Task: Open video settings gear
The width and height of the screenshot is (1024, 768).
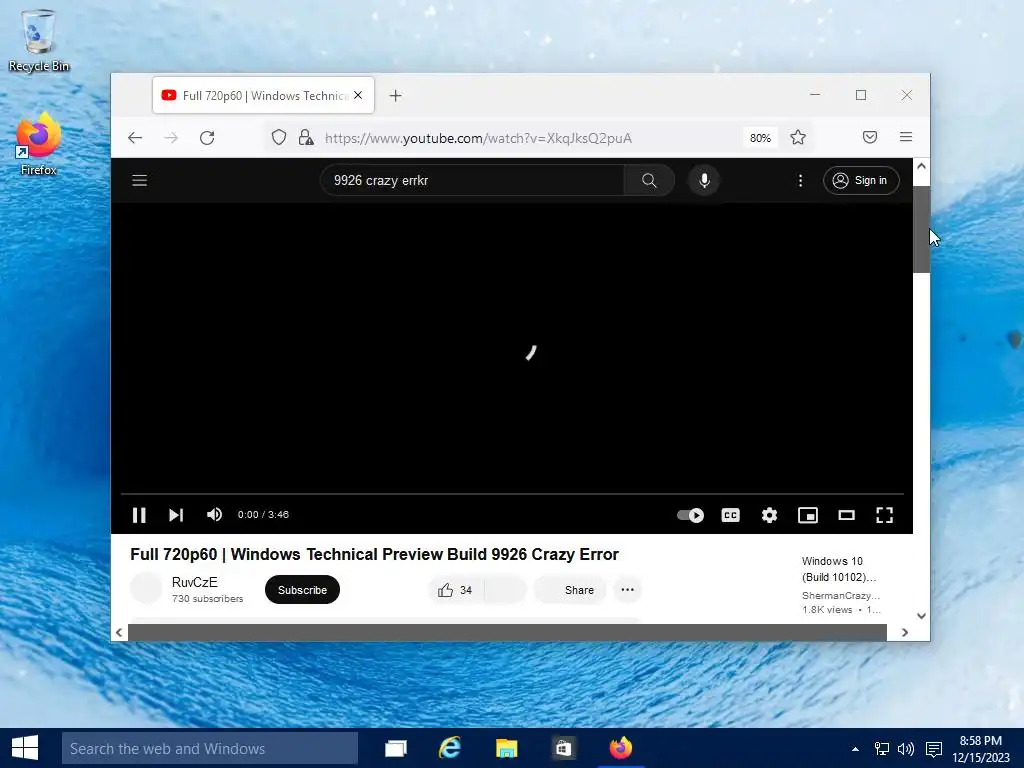Action: click(769, 515)
